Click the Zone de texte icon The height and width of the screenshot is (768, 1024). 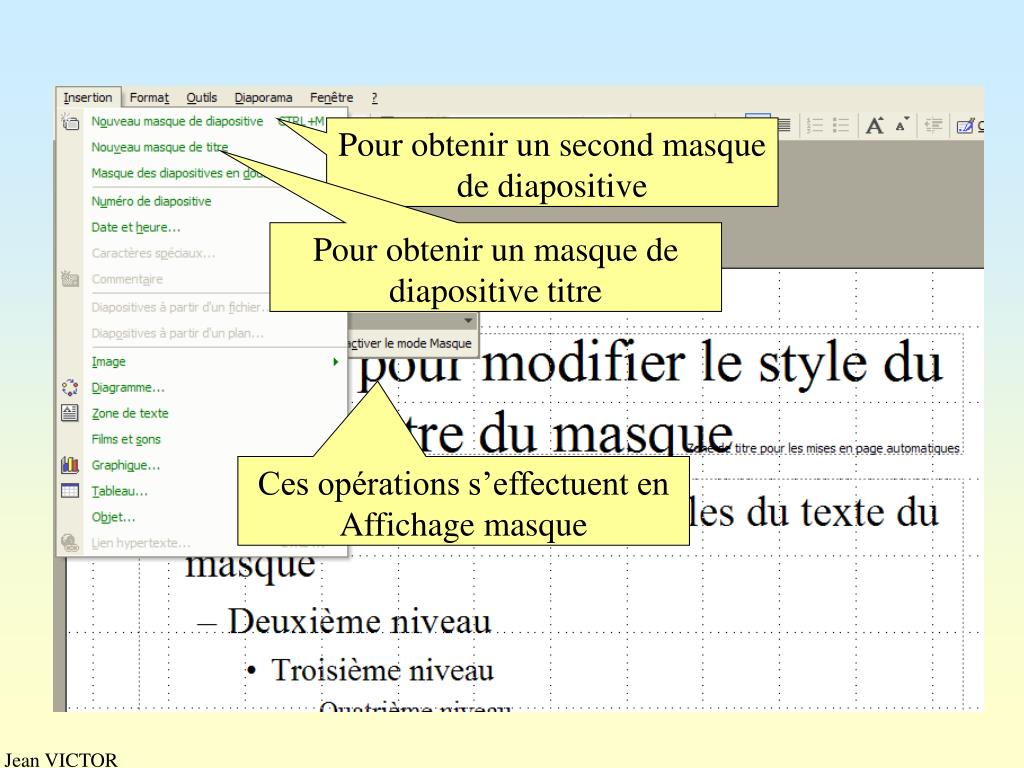click(69, 413)
